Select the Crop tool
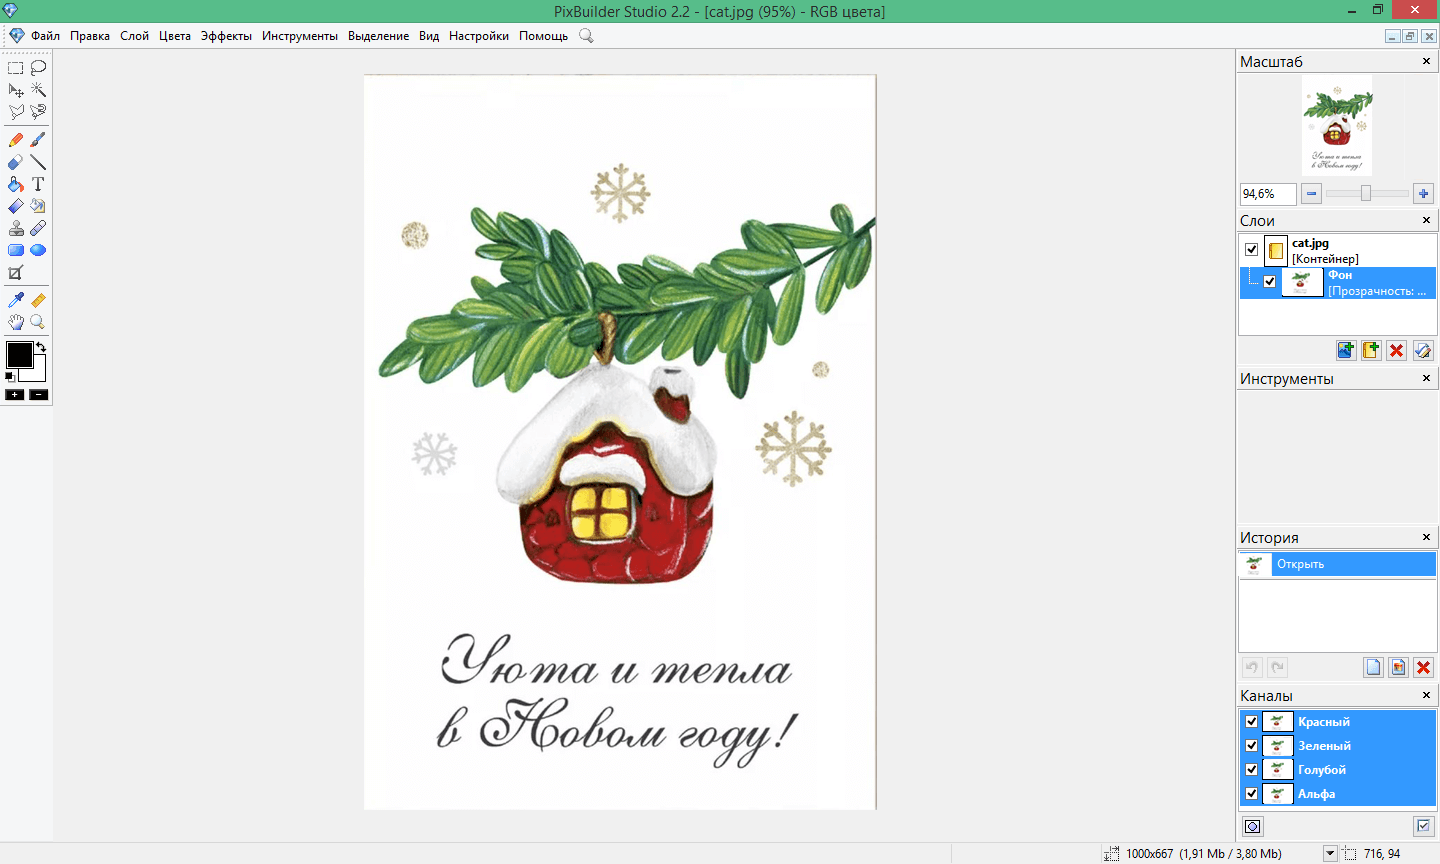This screenshot has height=864, width=1440. click(16, 273)
